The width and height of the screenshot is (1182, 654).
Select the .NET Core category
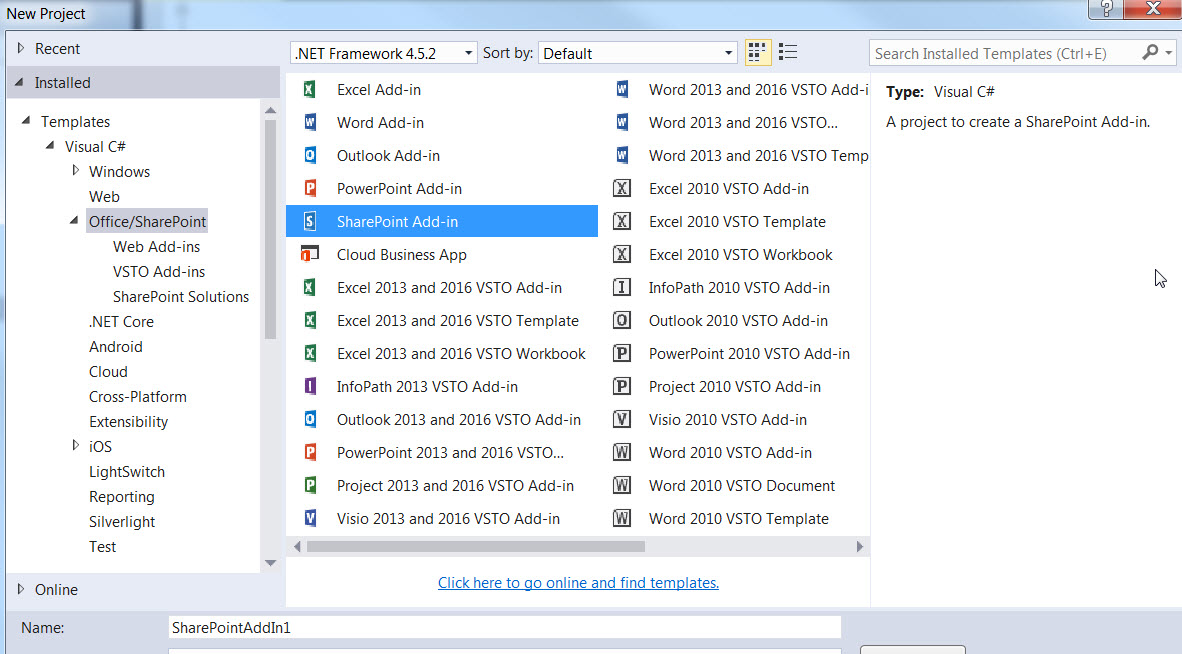[121, 321]
